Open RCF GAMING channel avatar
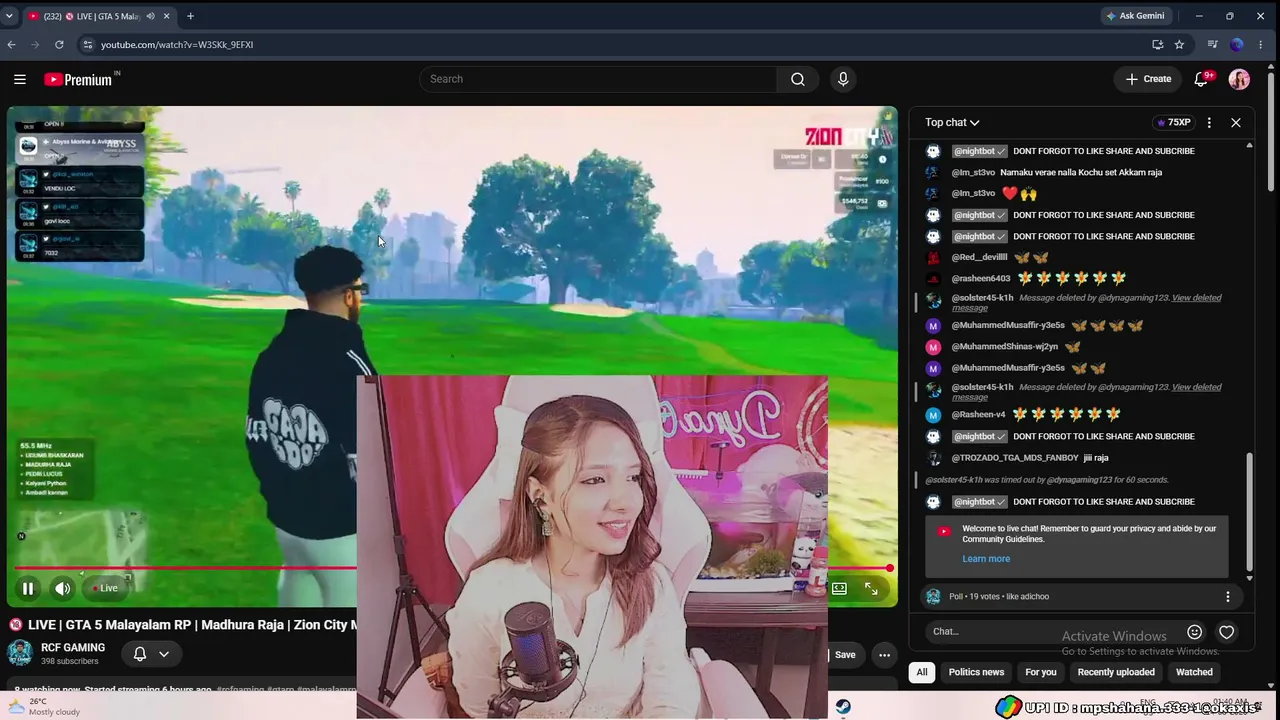The height and width of the screenshot is (720, 1280). (20, 653)
